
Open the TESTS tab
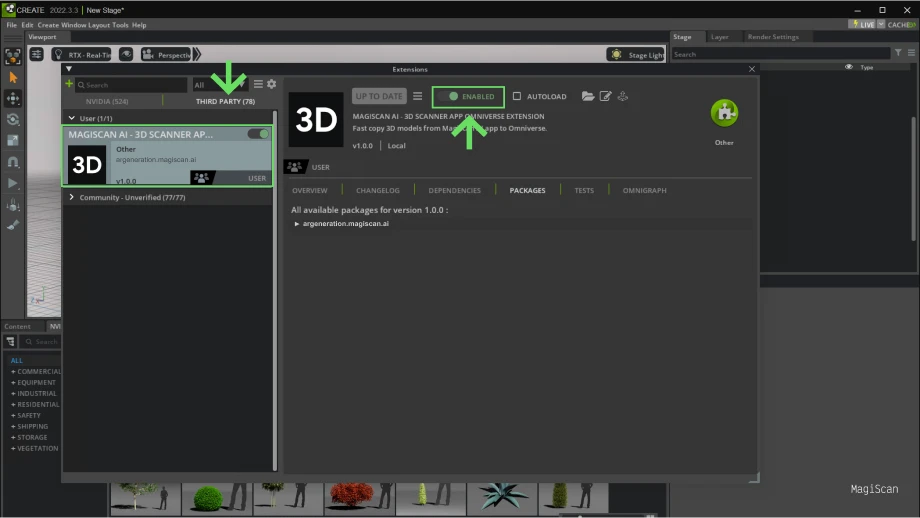click(584, 191)
